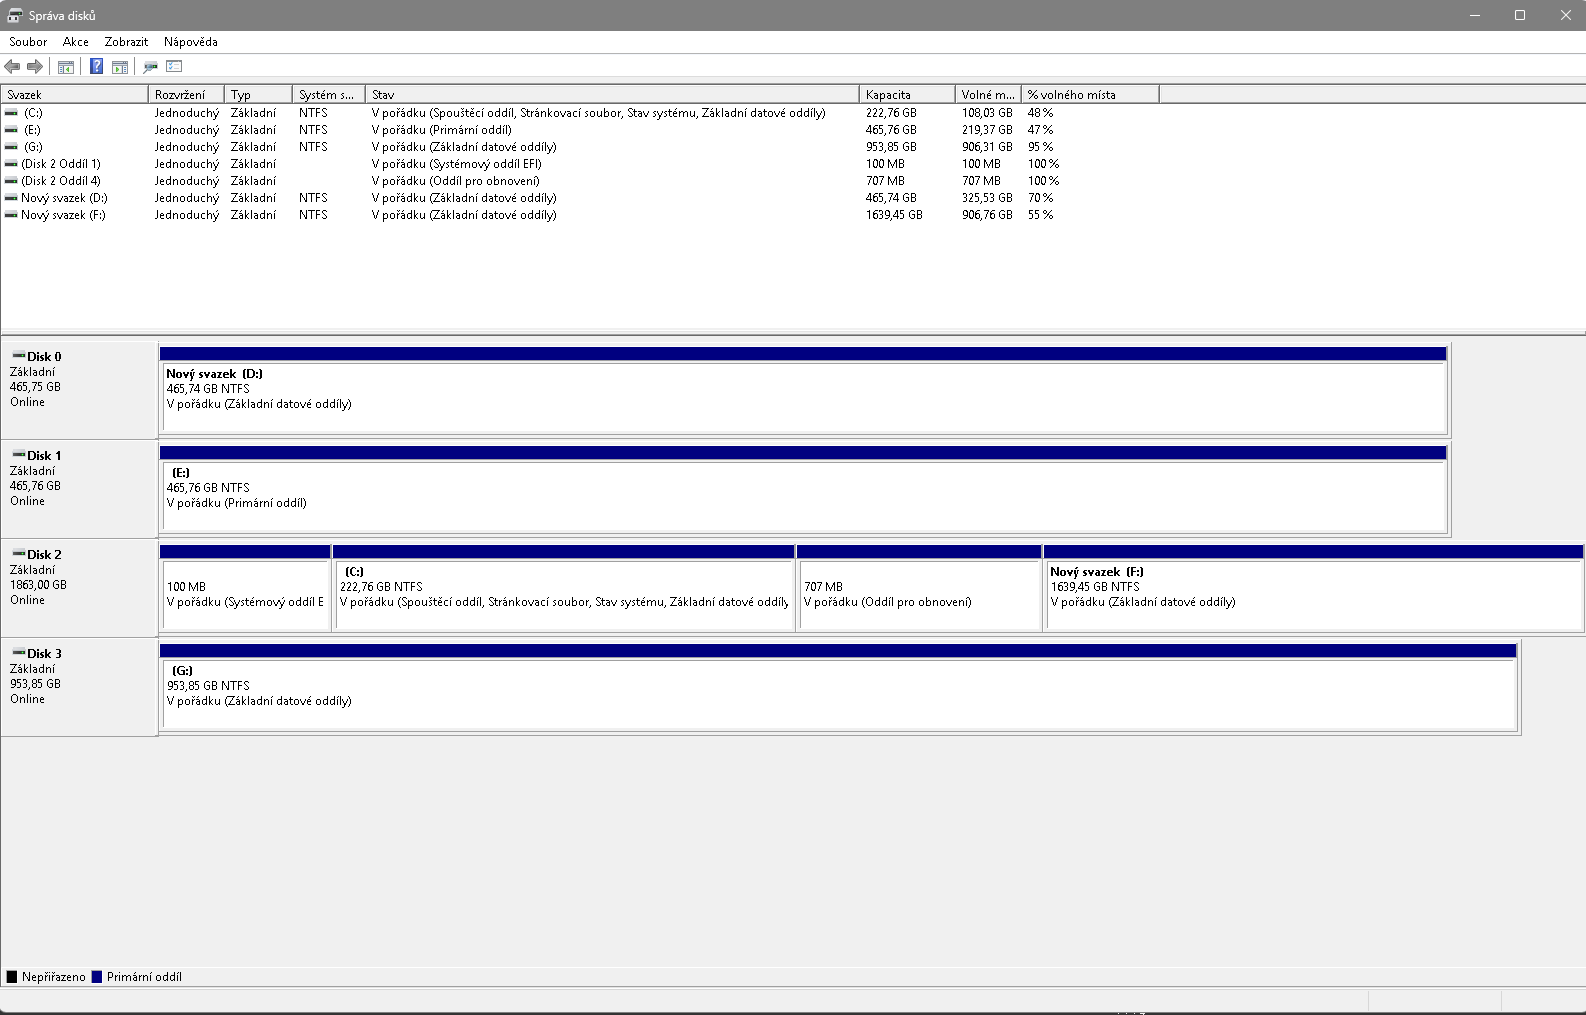This screenshot has width=1586, height=1015.
Task: Click the drive icon beside (Disk 2 Oddíl 1)
Action: tap(11, 164)
